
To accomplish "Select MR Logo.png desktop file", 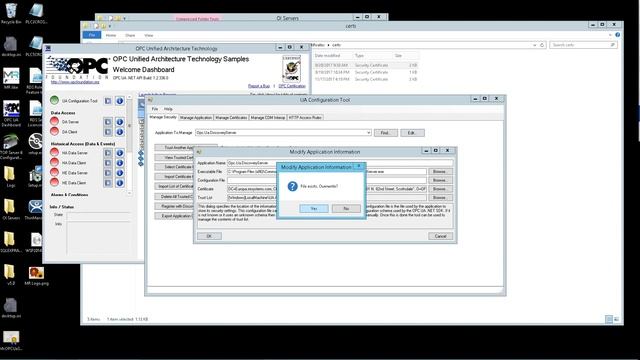I will click(x=36, y=276).
